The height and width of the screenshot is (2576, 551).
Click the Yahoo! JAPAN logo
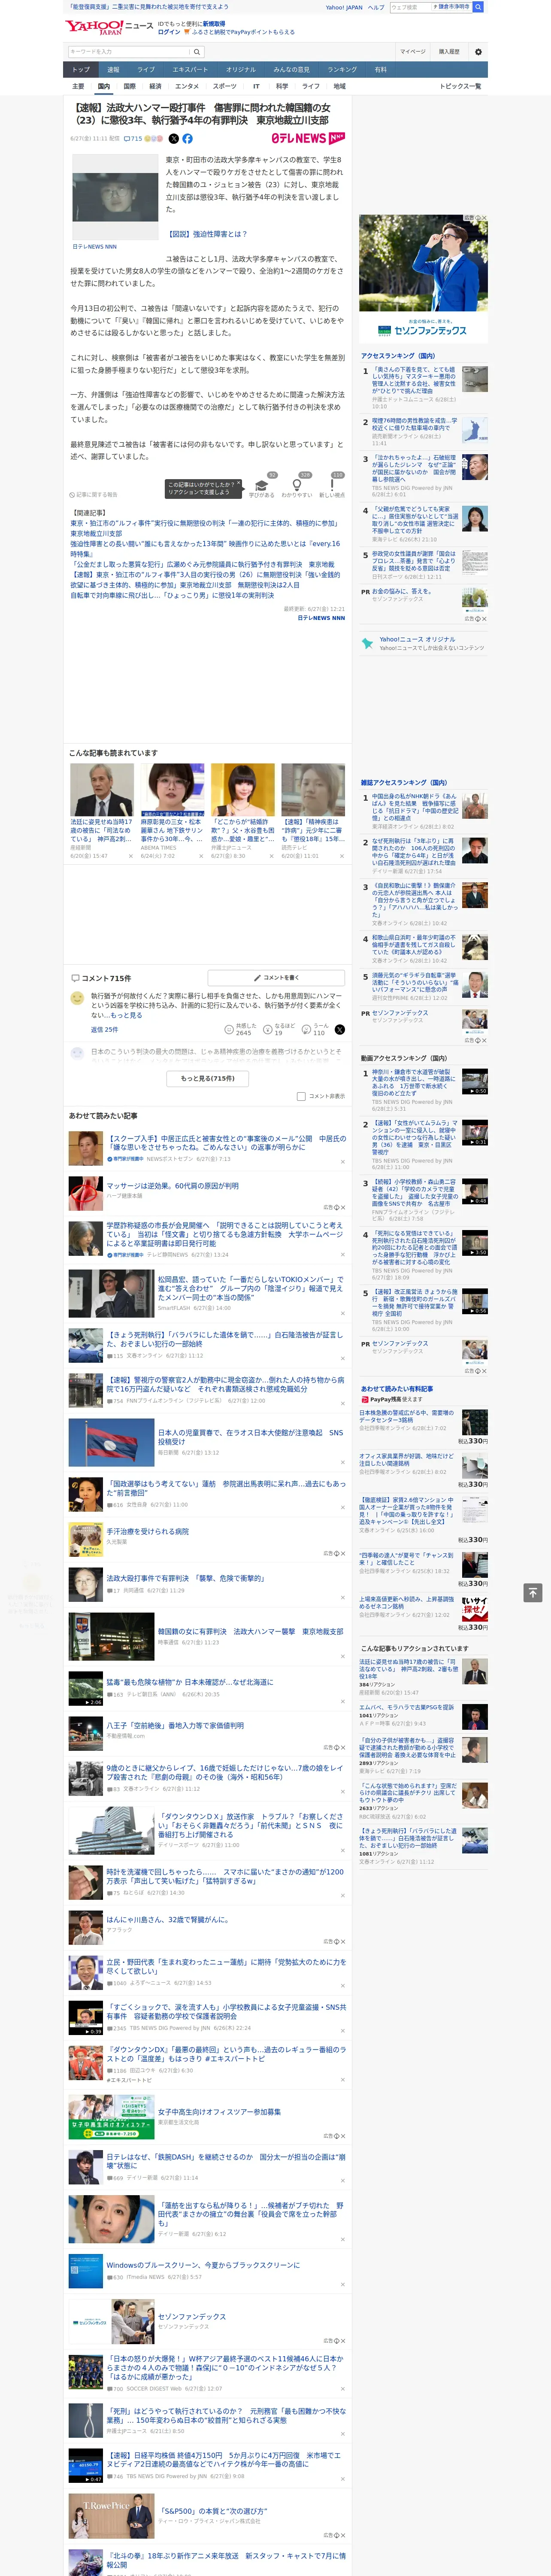point(94,27)
